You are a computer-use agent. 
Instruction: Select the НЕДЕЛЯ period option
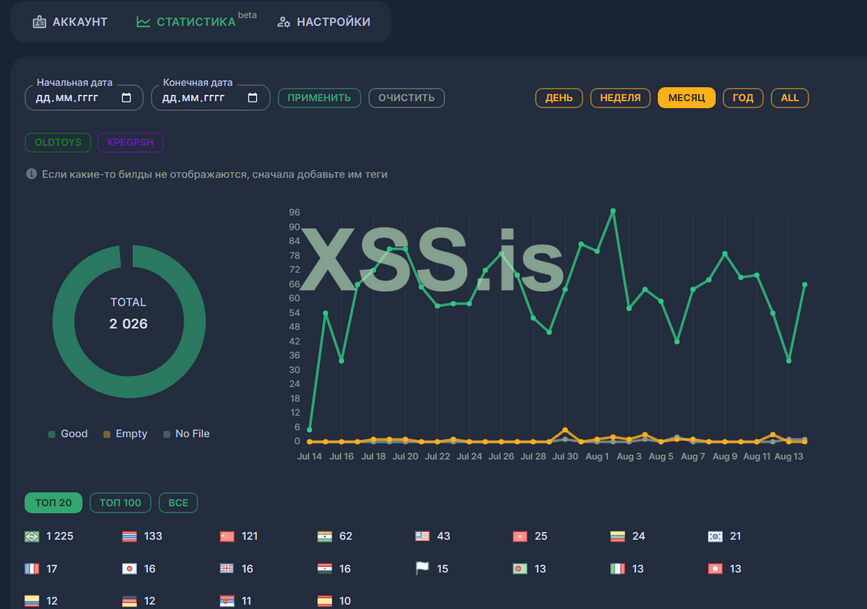(620, 98)
